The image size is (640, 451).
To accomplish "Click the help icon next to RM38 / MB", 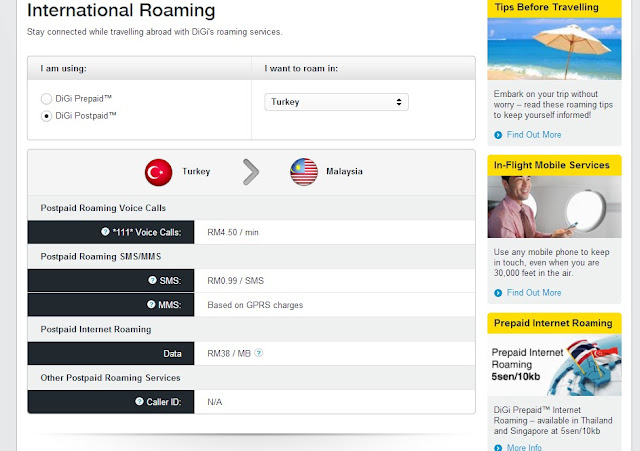I will tap(259, 353).
